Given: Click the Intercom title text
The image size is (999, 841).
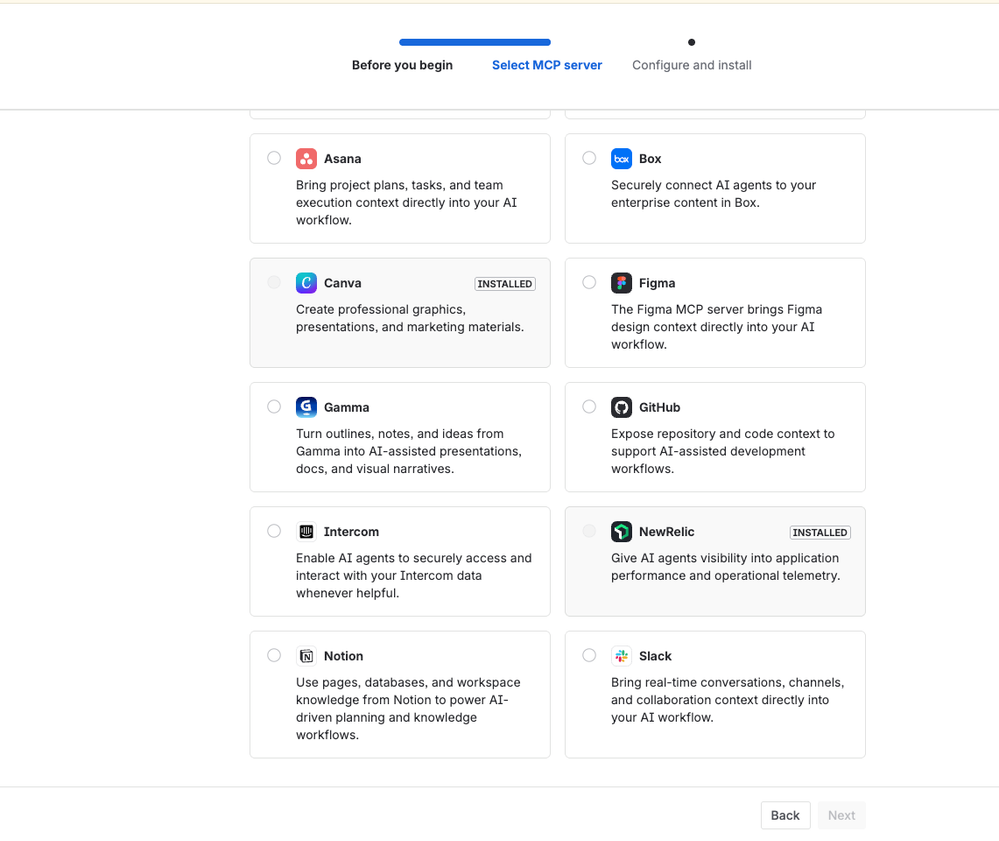Looking at the screenshot, I should click(351, 531).
